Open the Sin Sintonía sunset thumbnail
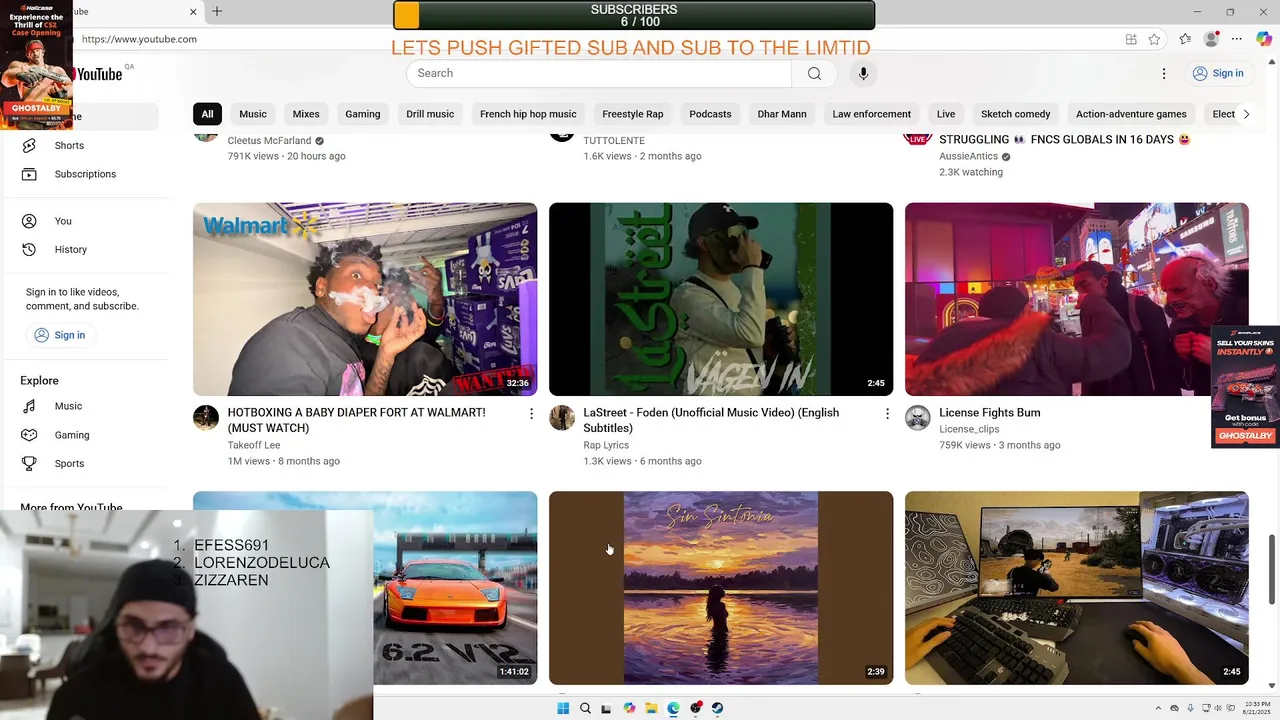1280x720 pixels. pos(721,588)
